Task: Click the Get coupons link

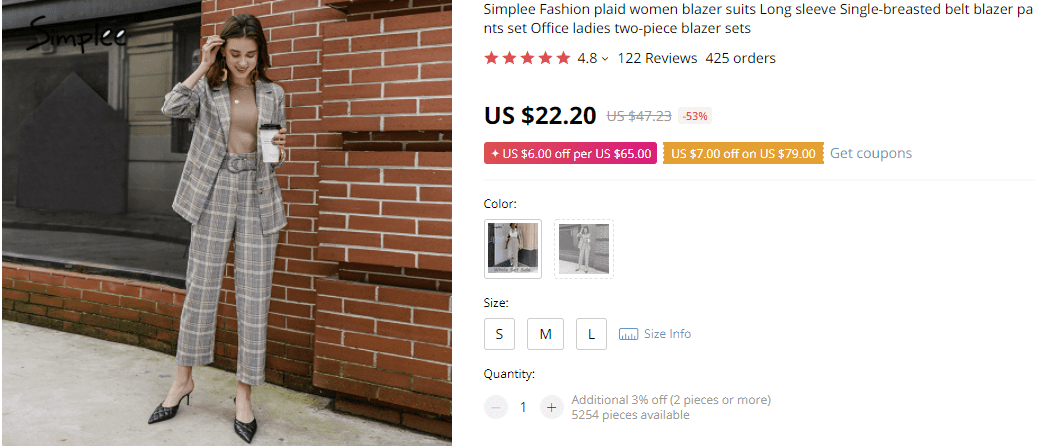Action: point(871,153)
